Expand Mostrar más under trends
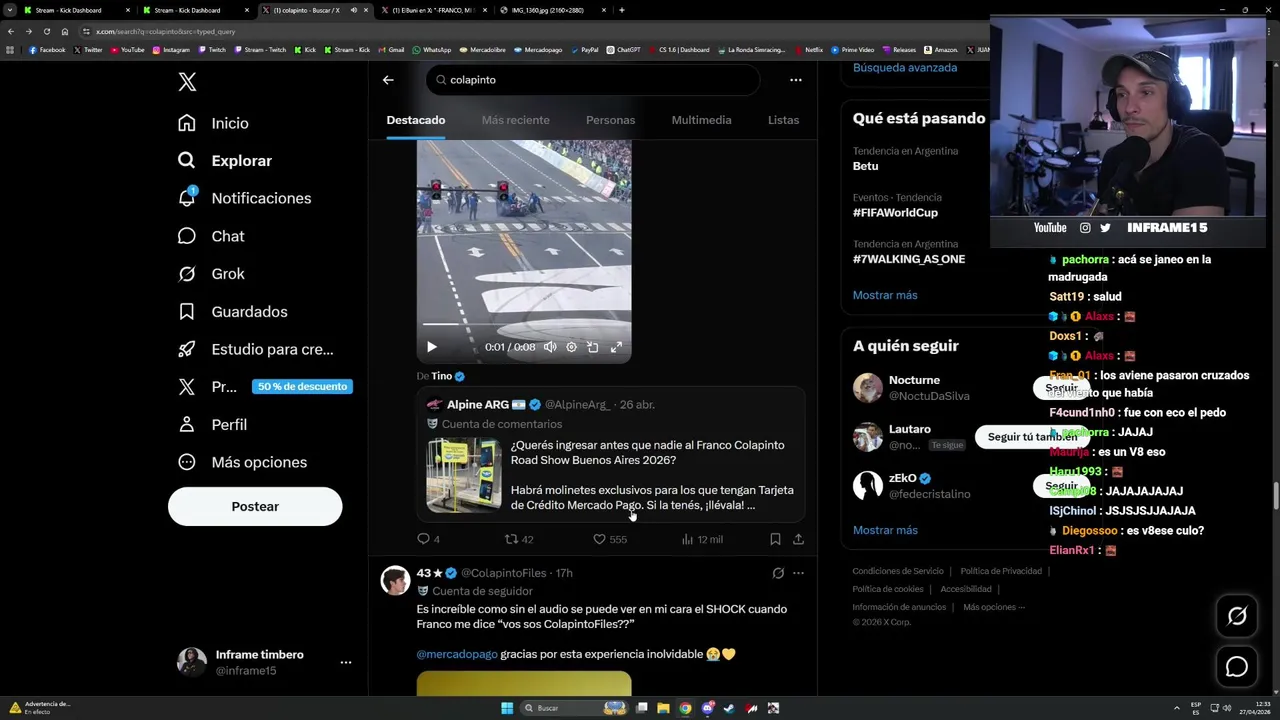The width and height of the screenshot is (1280, 720). (x=885, y=295)
